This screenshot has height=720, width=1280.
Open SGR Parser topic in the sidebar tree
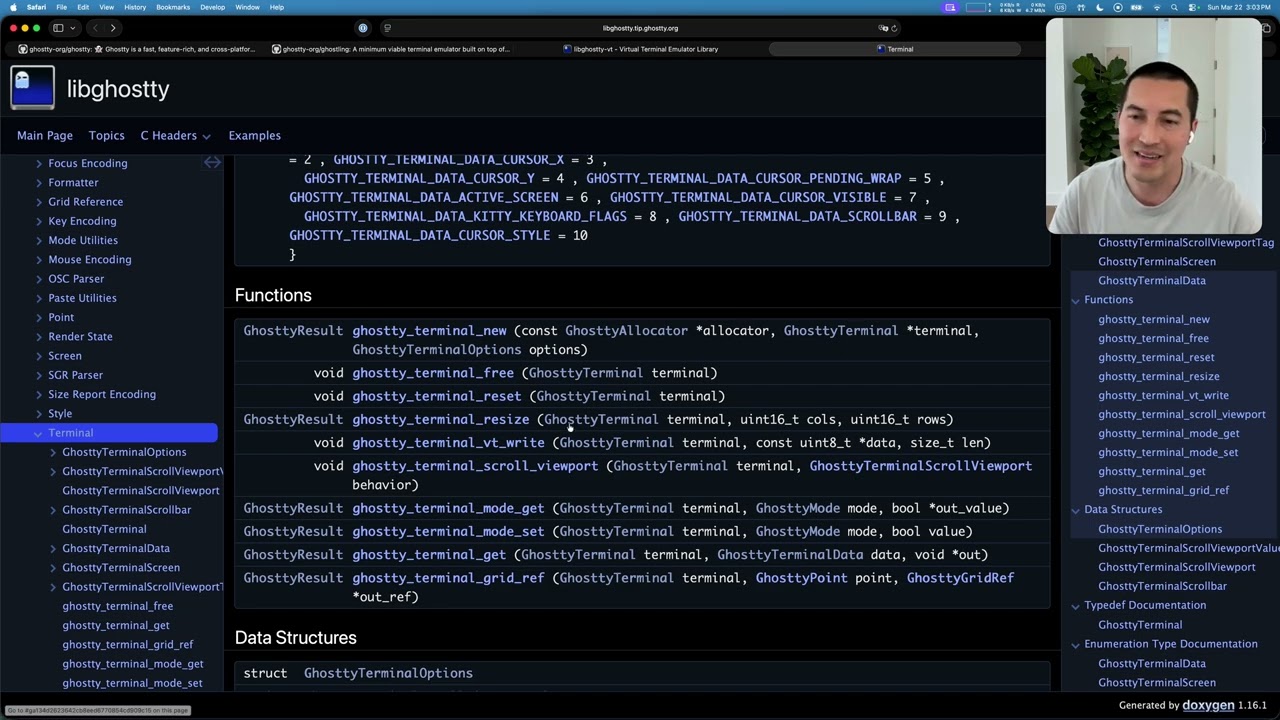click(x=75, y=375)
